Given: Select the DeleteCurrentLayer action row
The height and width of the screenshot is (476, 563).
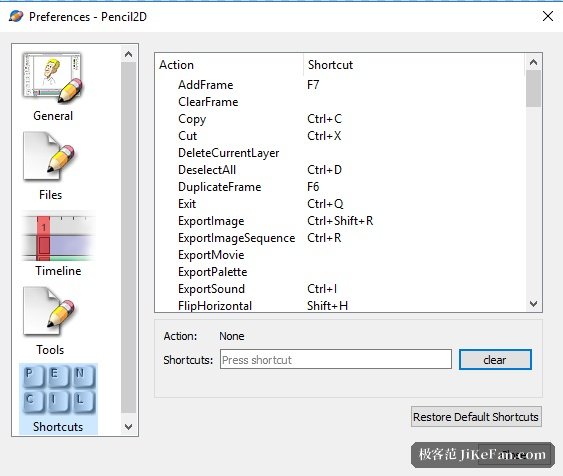Looking at the screenshot, I should (340, 153).
